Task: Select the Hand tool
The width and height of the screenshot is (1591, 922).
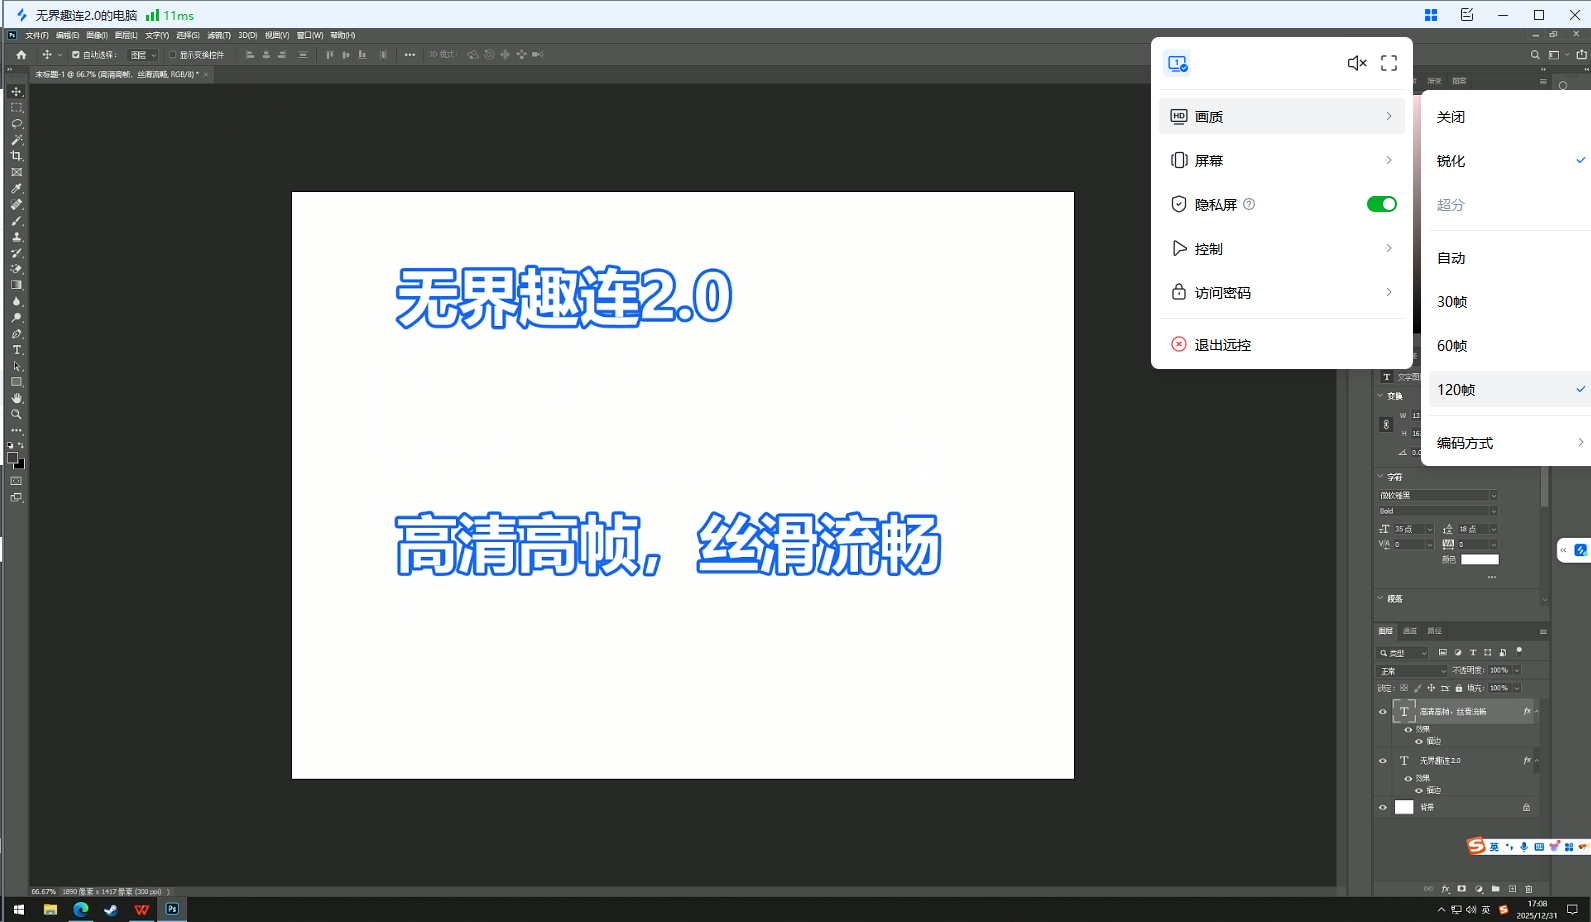Action: tap(16, 398)
